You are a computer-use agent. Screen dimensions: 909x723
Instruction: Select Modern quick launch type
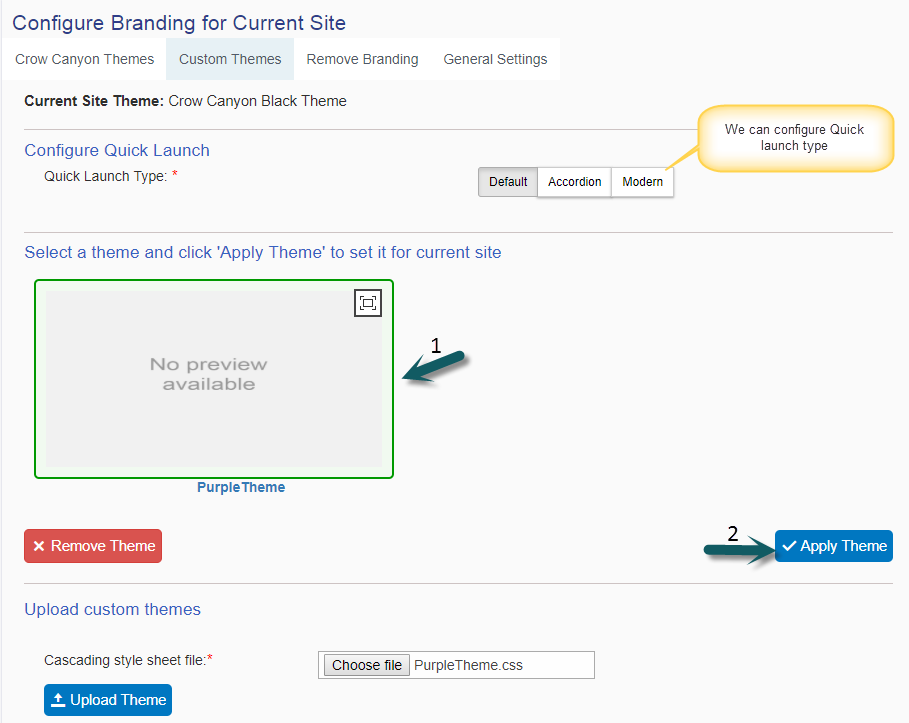(x=642, y=182)
